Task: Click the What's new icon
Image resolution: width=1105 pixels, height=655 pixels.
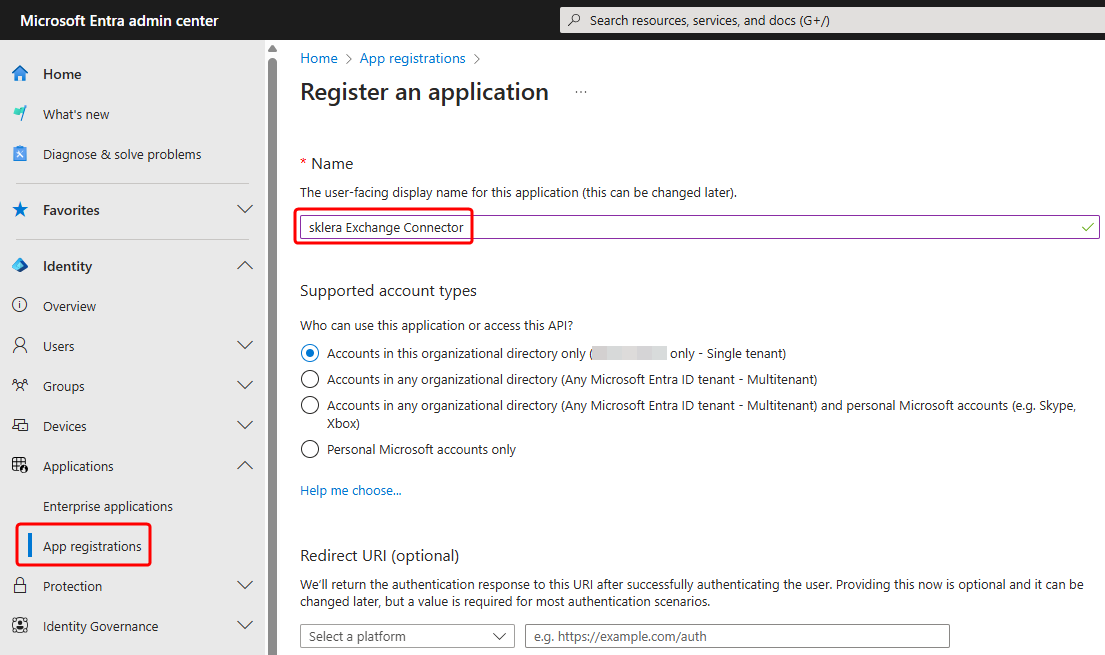Action: [20, 113]
